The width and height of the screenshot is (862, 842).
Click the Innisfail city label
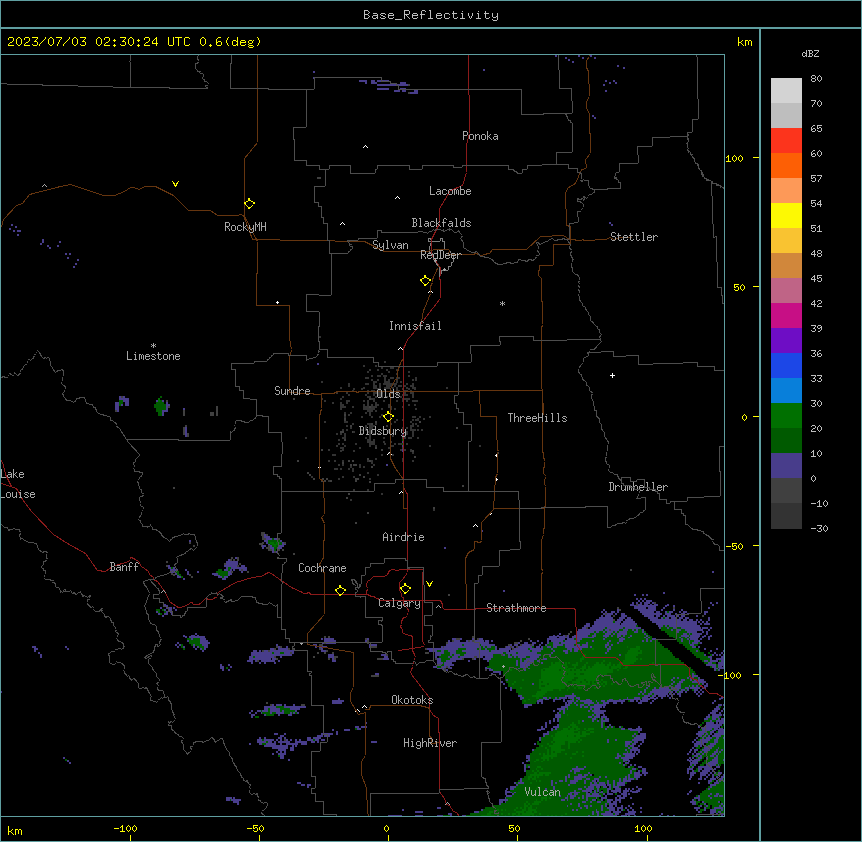click(415, 326)
